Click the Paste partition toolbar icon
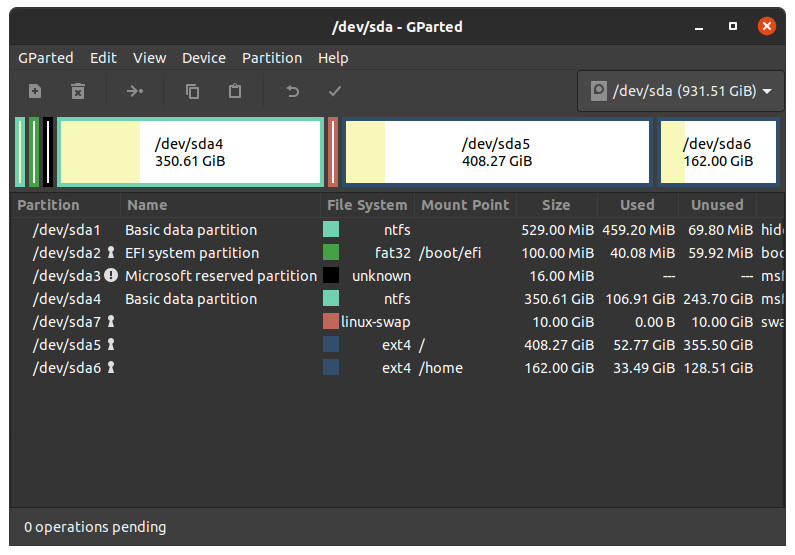 click(235, 91)
